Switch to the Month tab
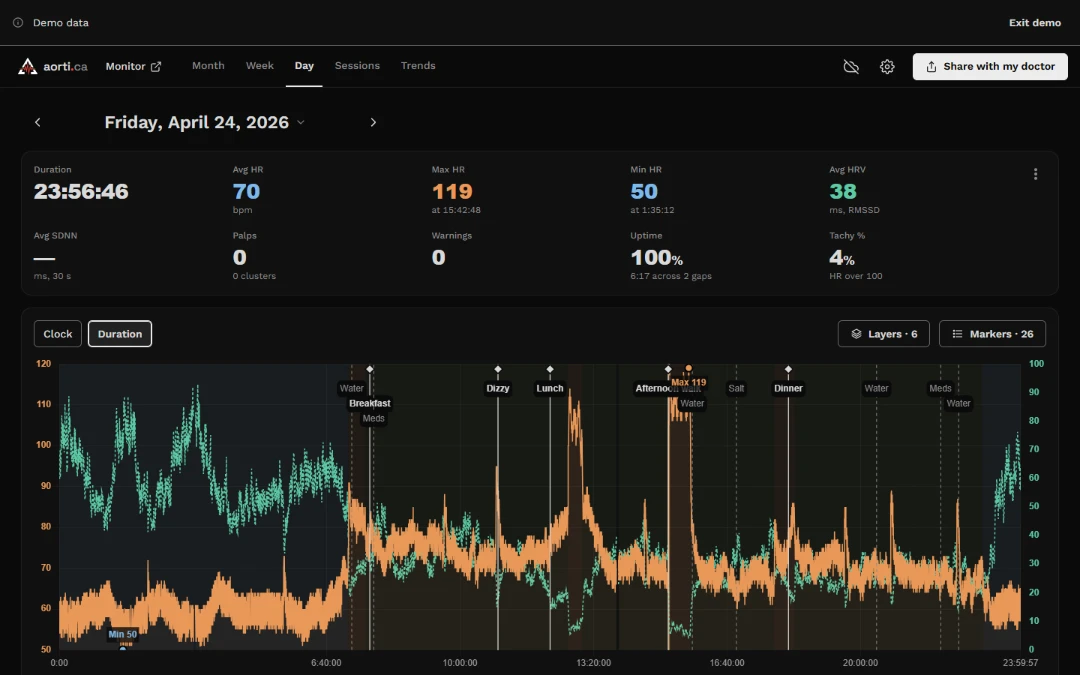 pyautogui.click(x=208, y=65)
